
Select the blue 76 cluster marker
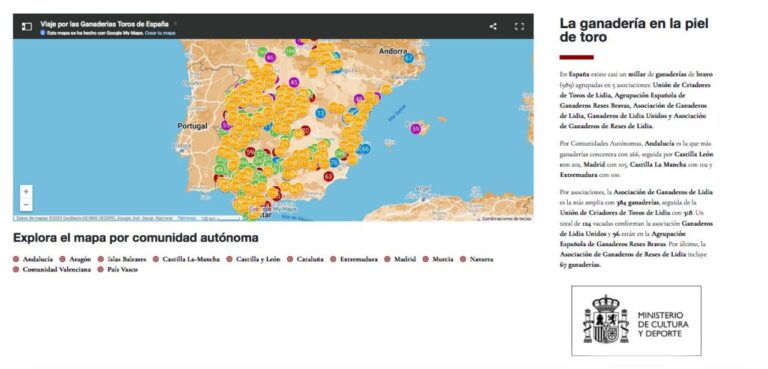tap(334, 163)
